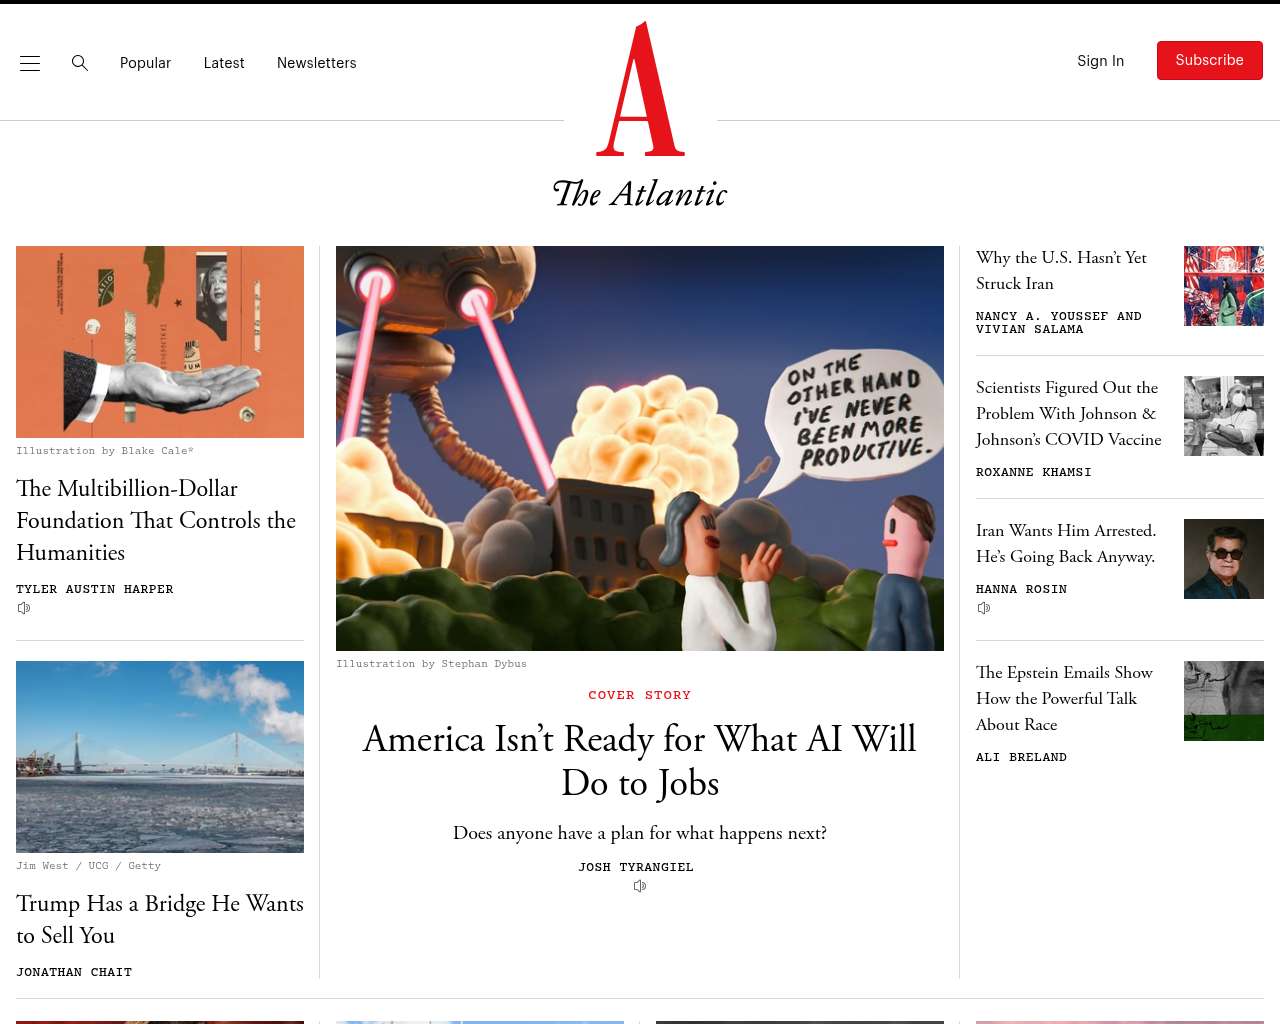The image size is (1280, 1024).
Task: Open the Newsletters page
Action: click(x=317, y=63)
